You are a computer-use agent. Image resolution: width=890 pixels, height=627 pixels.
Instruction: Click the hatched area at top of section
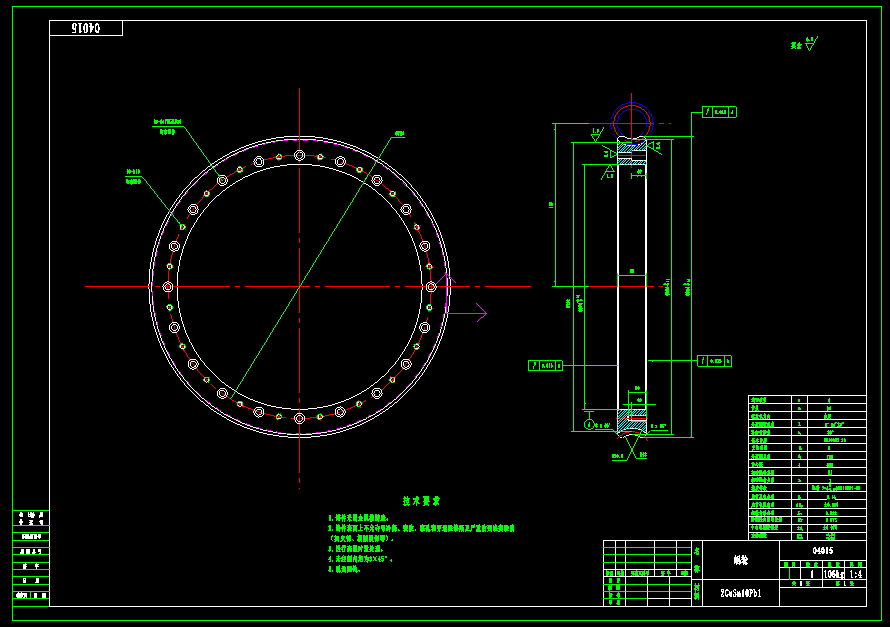coord(632,151)
